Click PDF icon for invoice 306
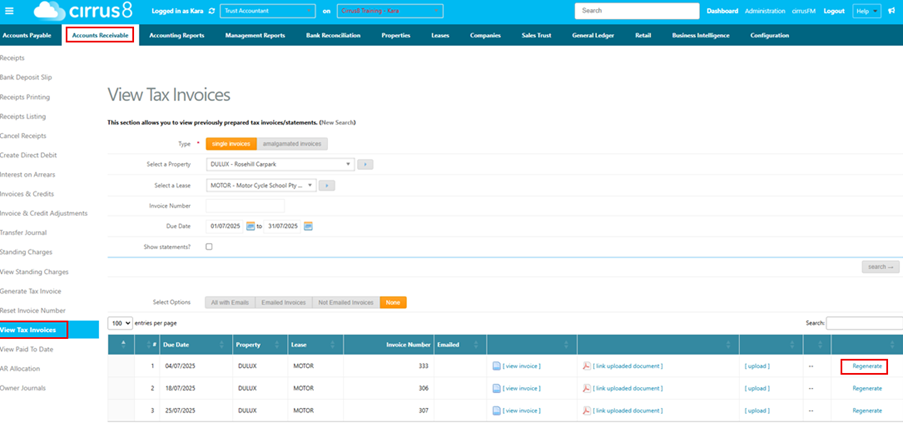Image resolution: width=903 pixels, height=423 pixels. tap(587, 388)
